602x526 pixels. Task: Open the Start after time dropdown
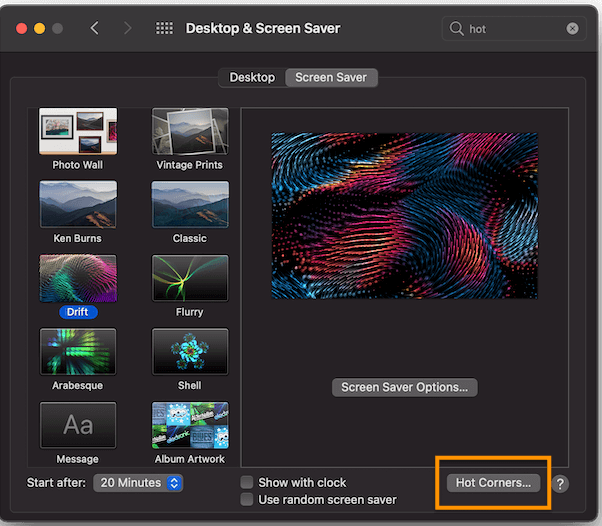click(x=139, y=483)
